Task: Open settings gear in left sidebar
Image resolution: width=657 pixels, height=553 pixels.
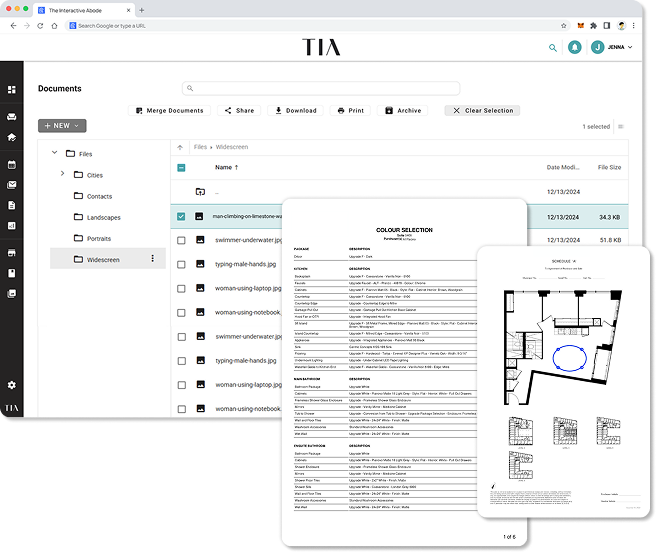Action: (x=12, y=385)
